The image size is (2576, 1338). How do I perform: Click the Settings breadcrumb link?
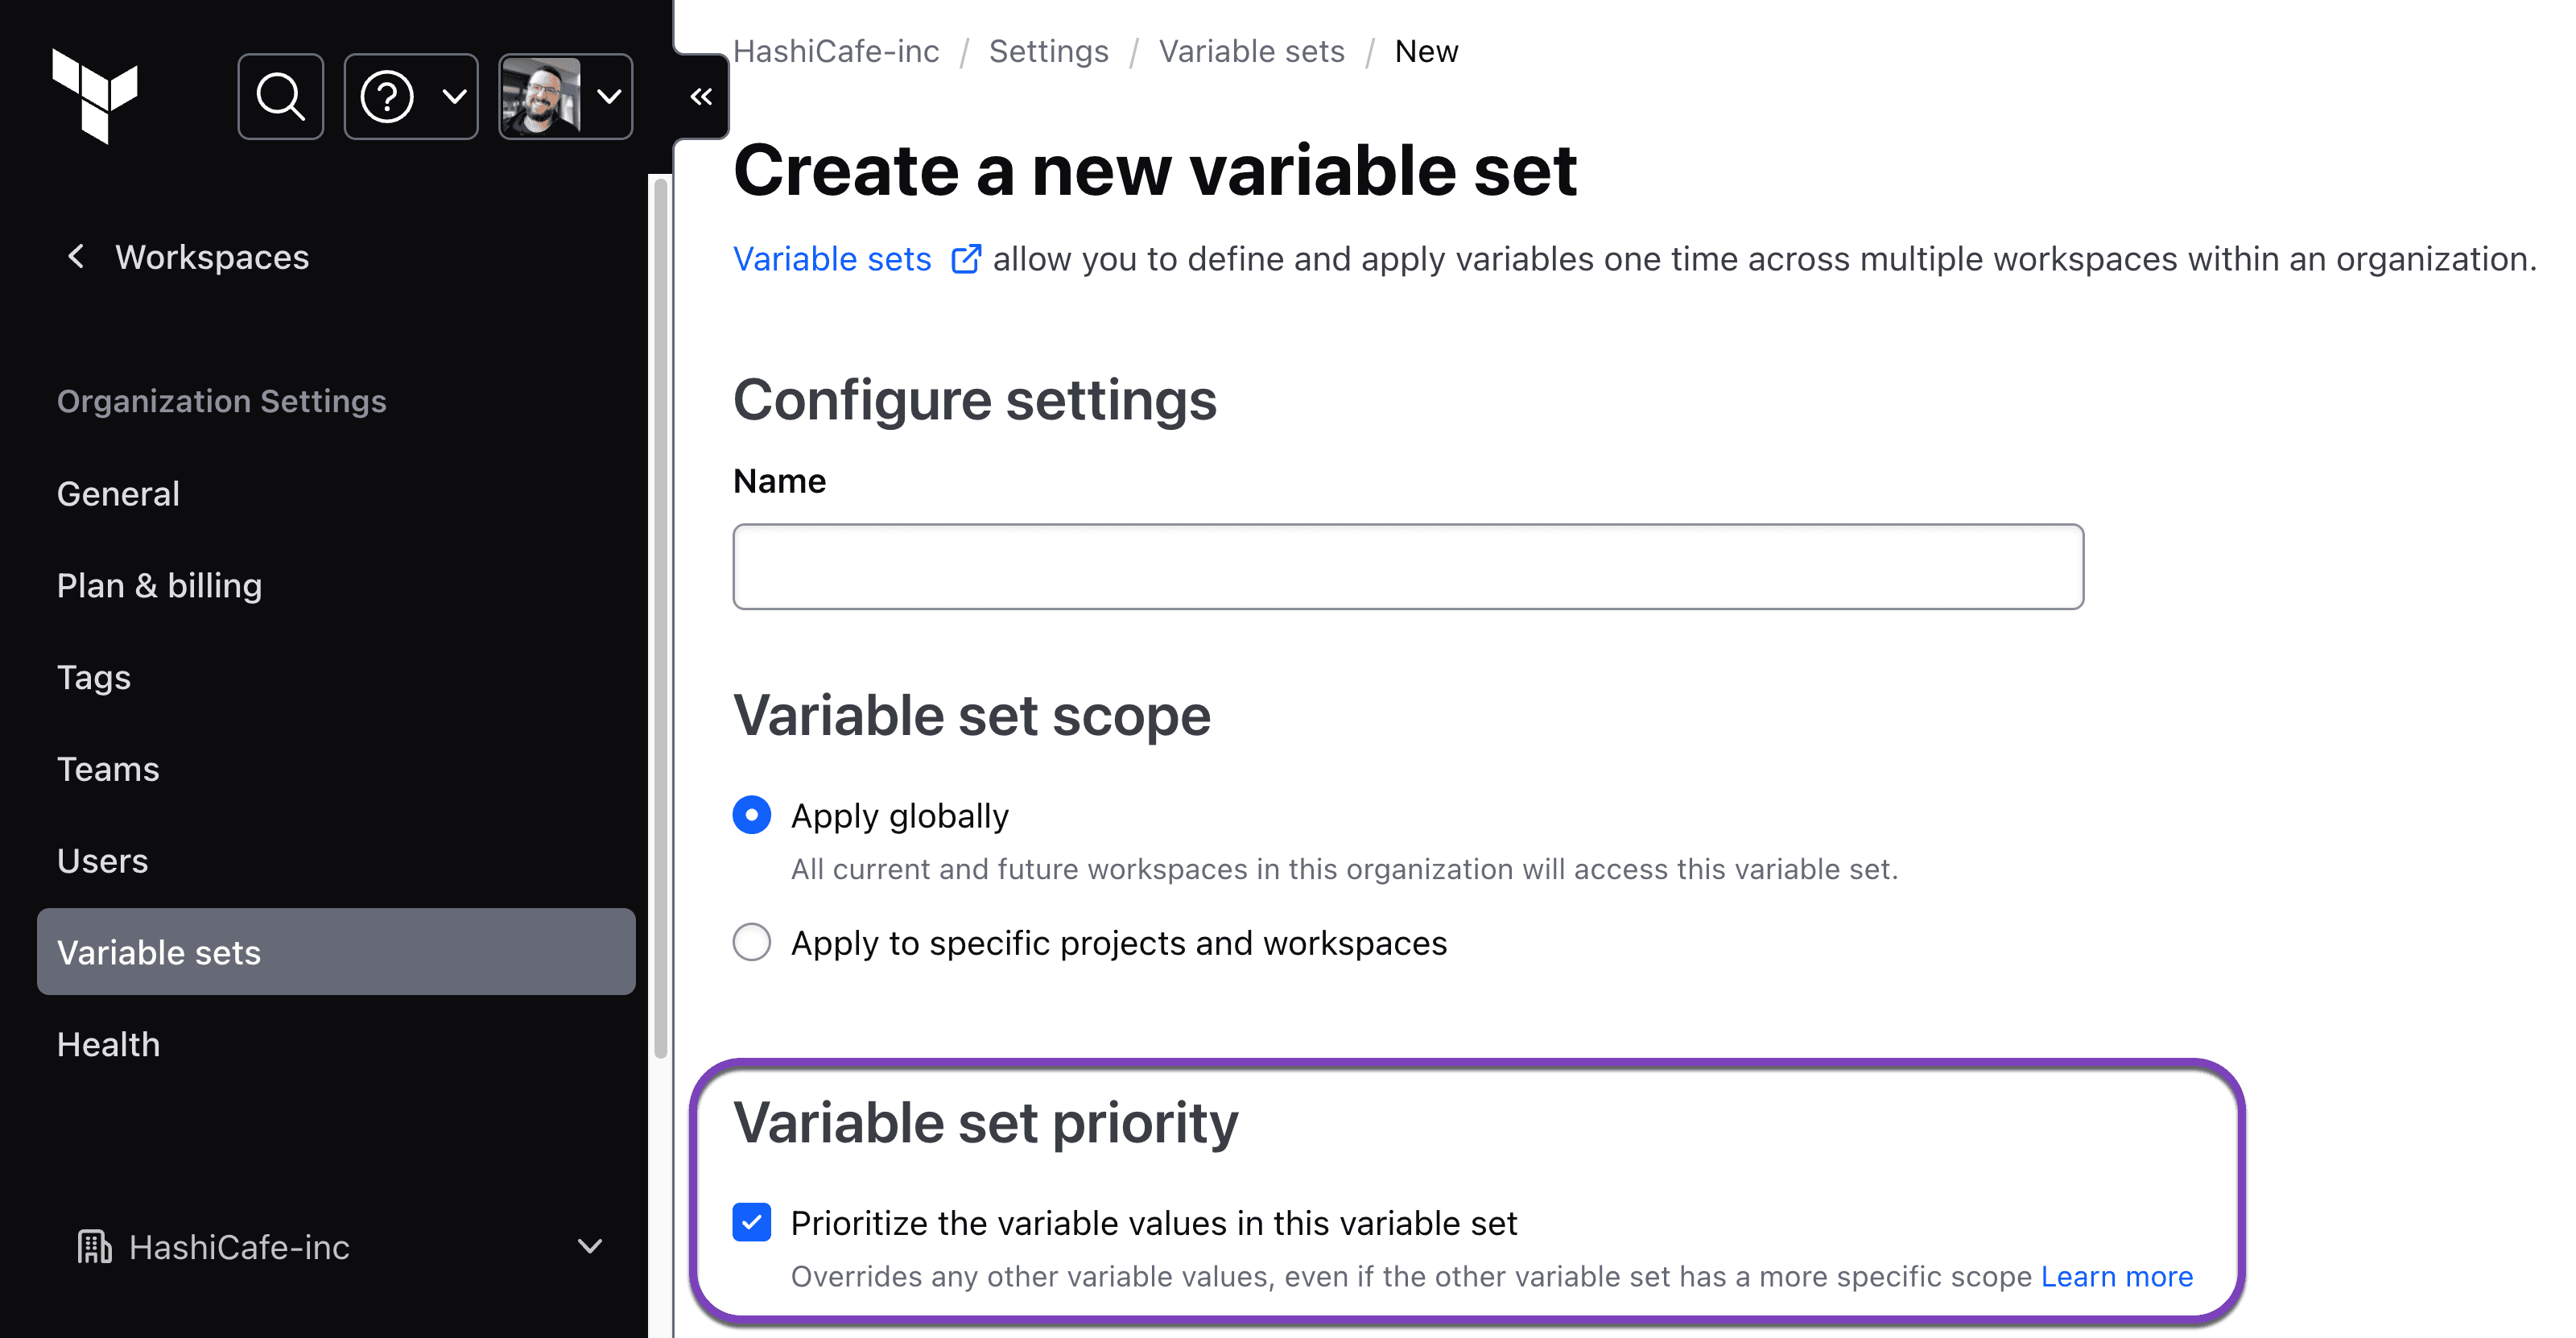[1048, 50]
